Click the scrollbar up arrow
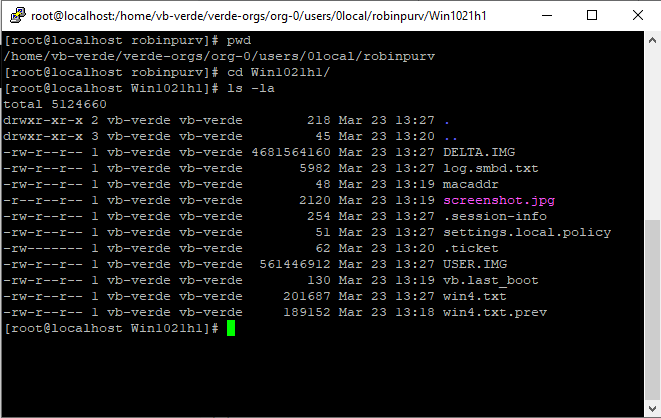Image resolution: width=661 pixels, height=418 pixels. (652, 40)
